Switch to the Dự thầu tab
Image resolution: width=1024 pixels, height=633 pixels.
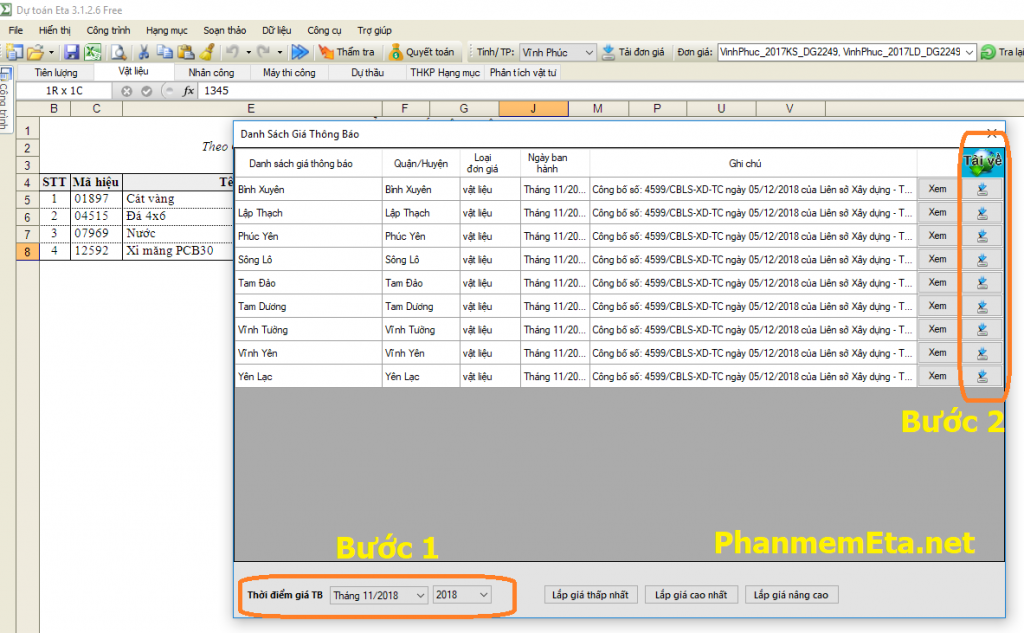click(x=367, y=73)
